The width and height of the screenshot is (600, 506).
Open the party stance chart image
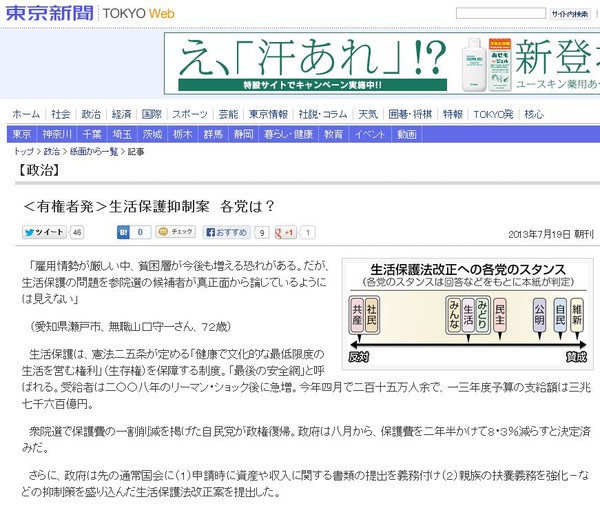point(468,314)
